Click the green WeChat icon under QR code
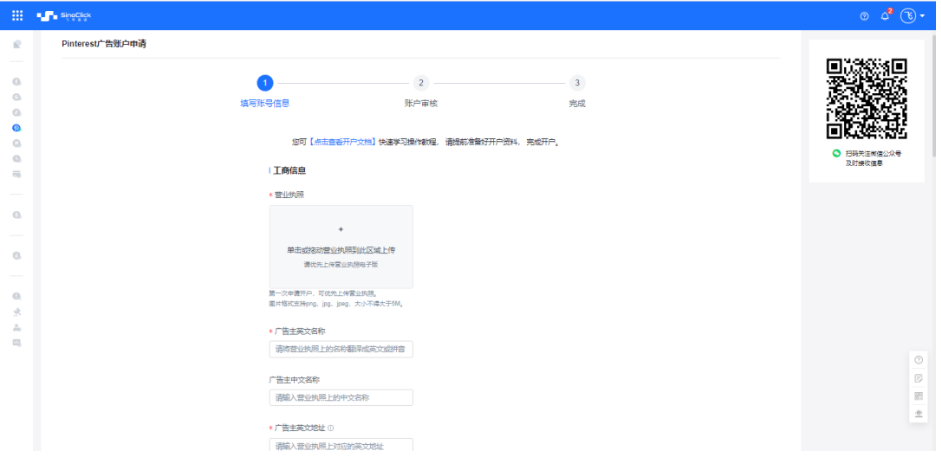This screenshot has width=941, height=462. coord(837,153)
